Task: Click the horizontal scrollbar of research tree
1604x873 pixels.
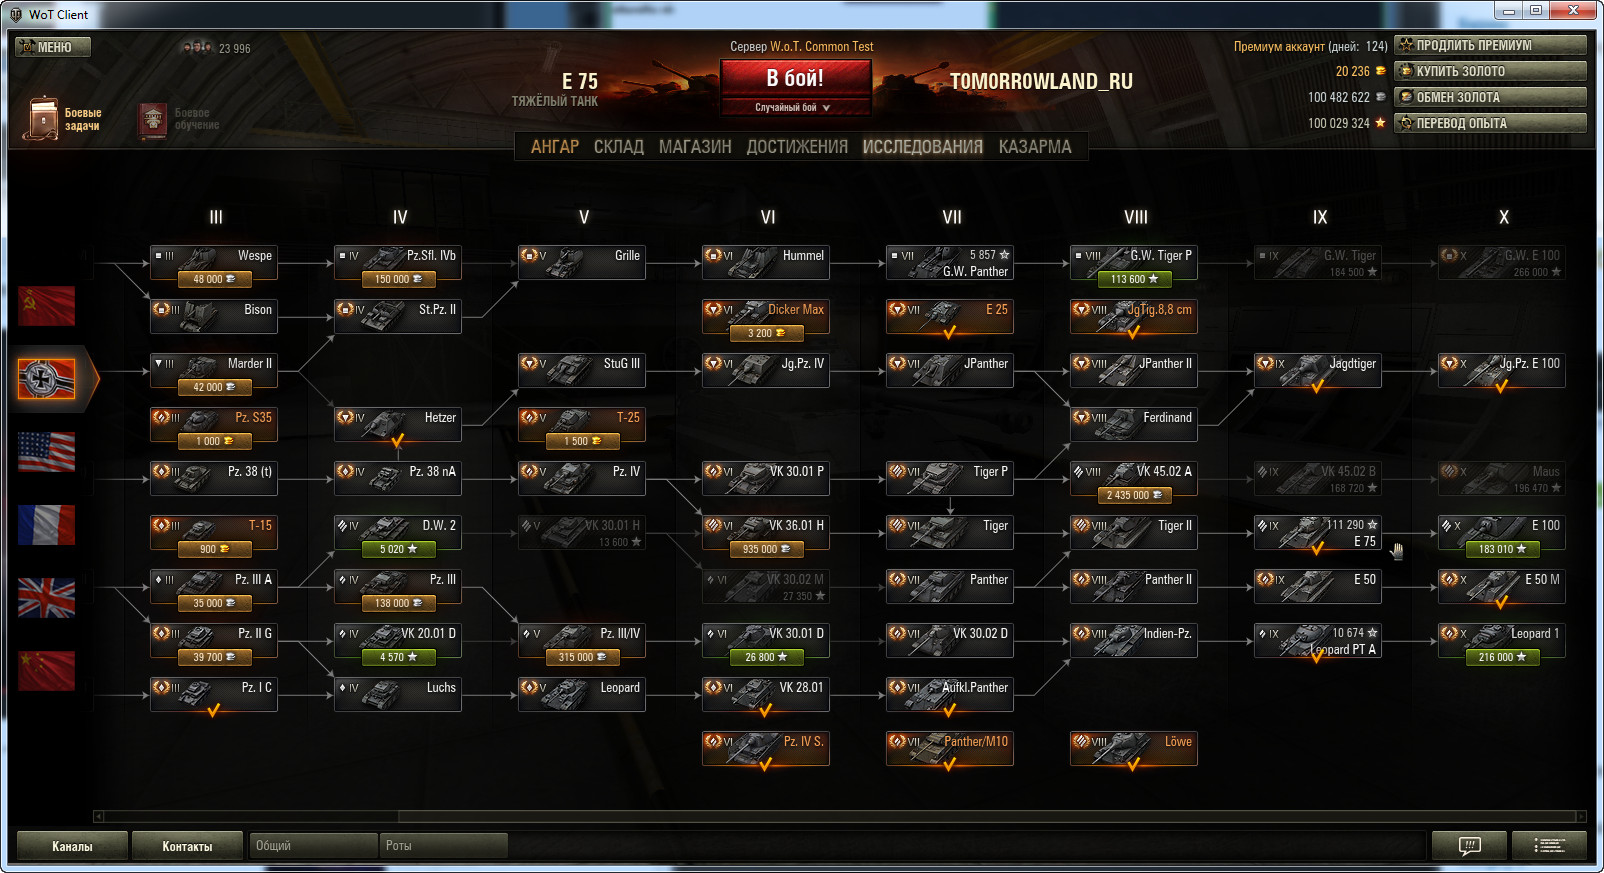Action: click(840, 816)
